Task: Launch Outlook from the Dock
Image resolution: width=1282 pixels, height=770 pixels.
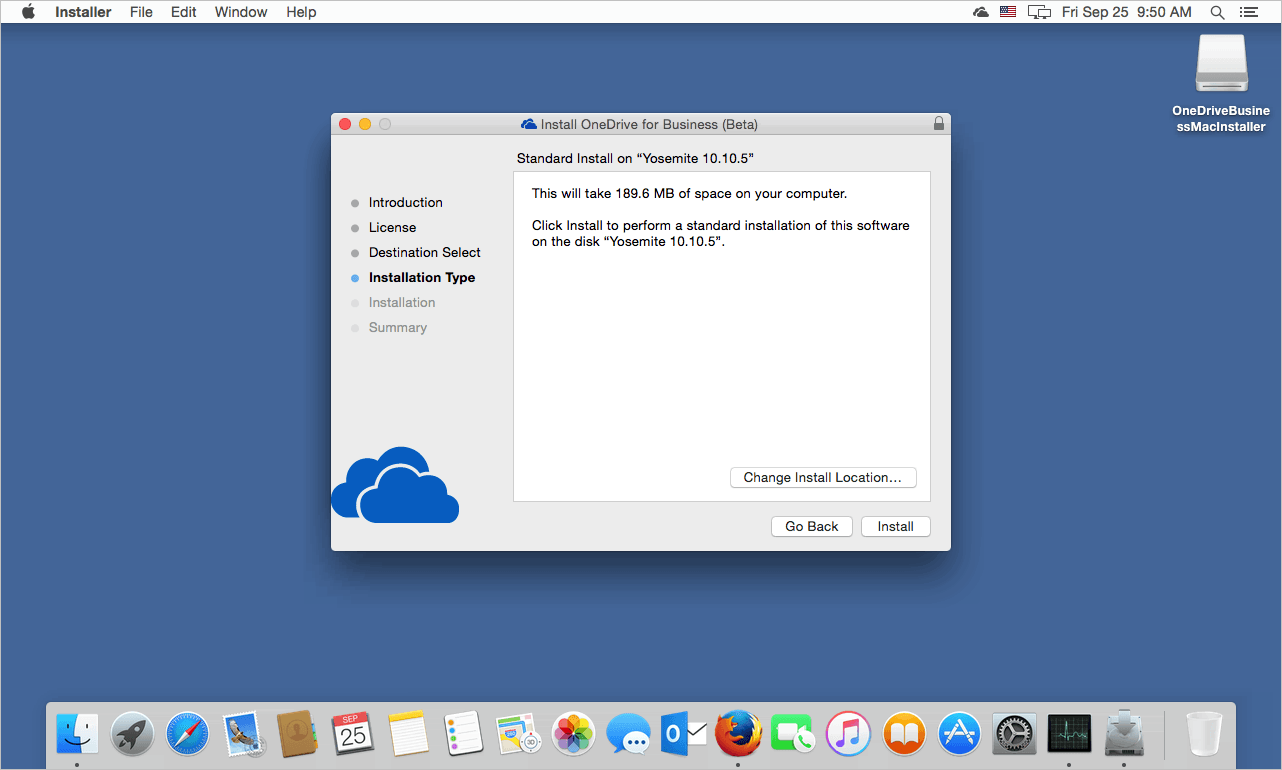Action: [x=684, y=735]
